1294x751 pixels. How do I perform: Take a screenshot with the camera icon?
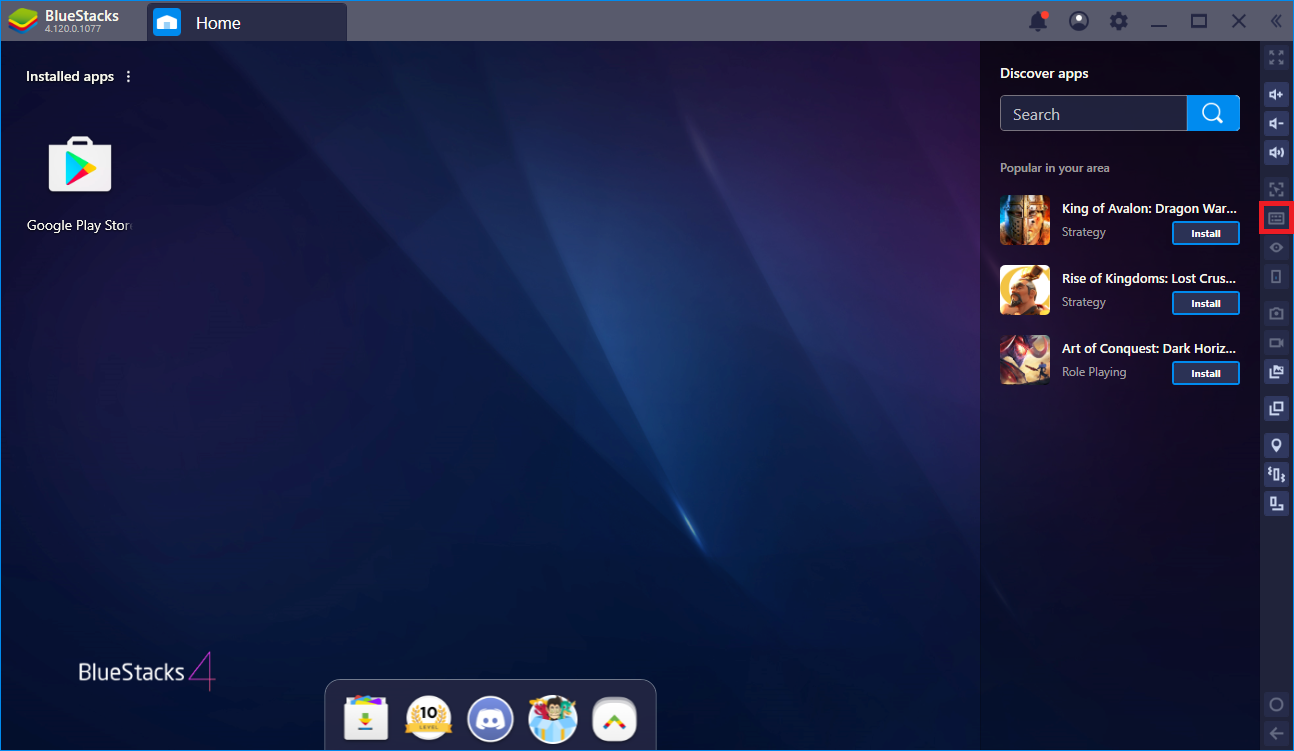coord(1276,313)
